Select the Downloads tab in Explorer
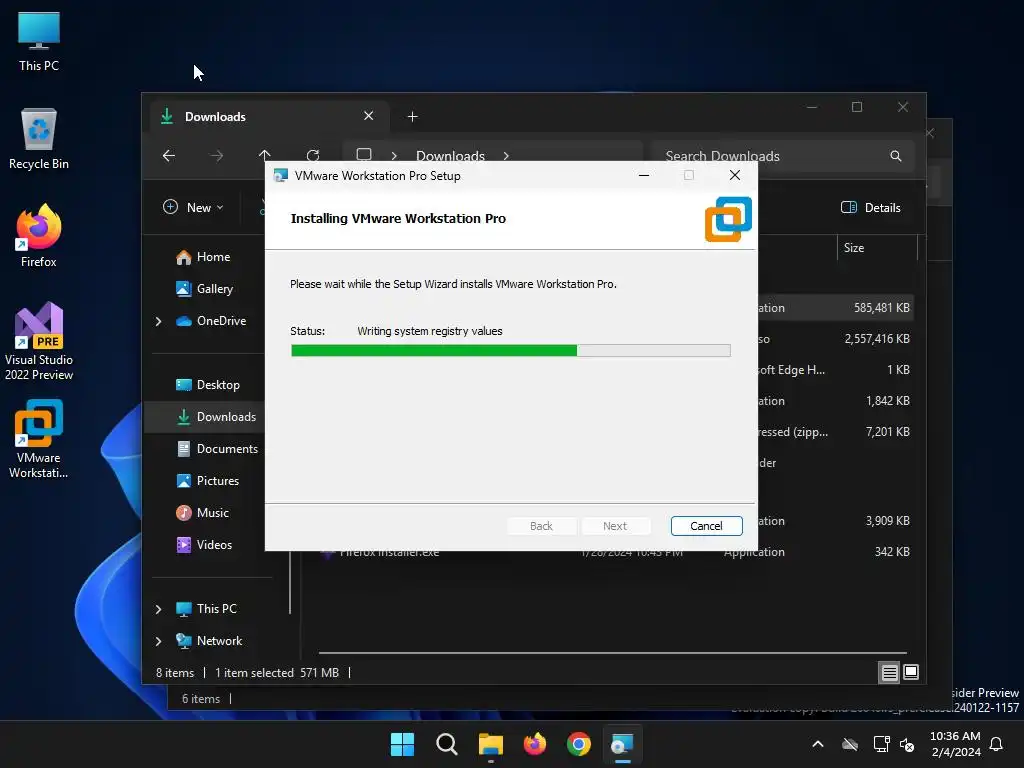1024x768 pixels. point(269,116)
